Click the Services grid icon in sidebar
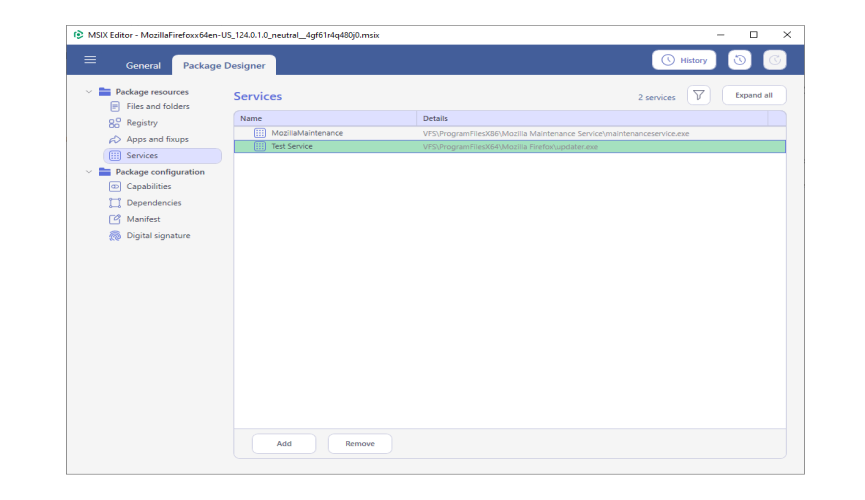The image size is (865, 500). pyautogui.click(x=115, y=156)
